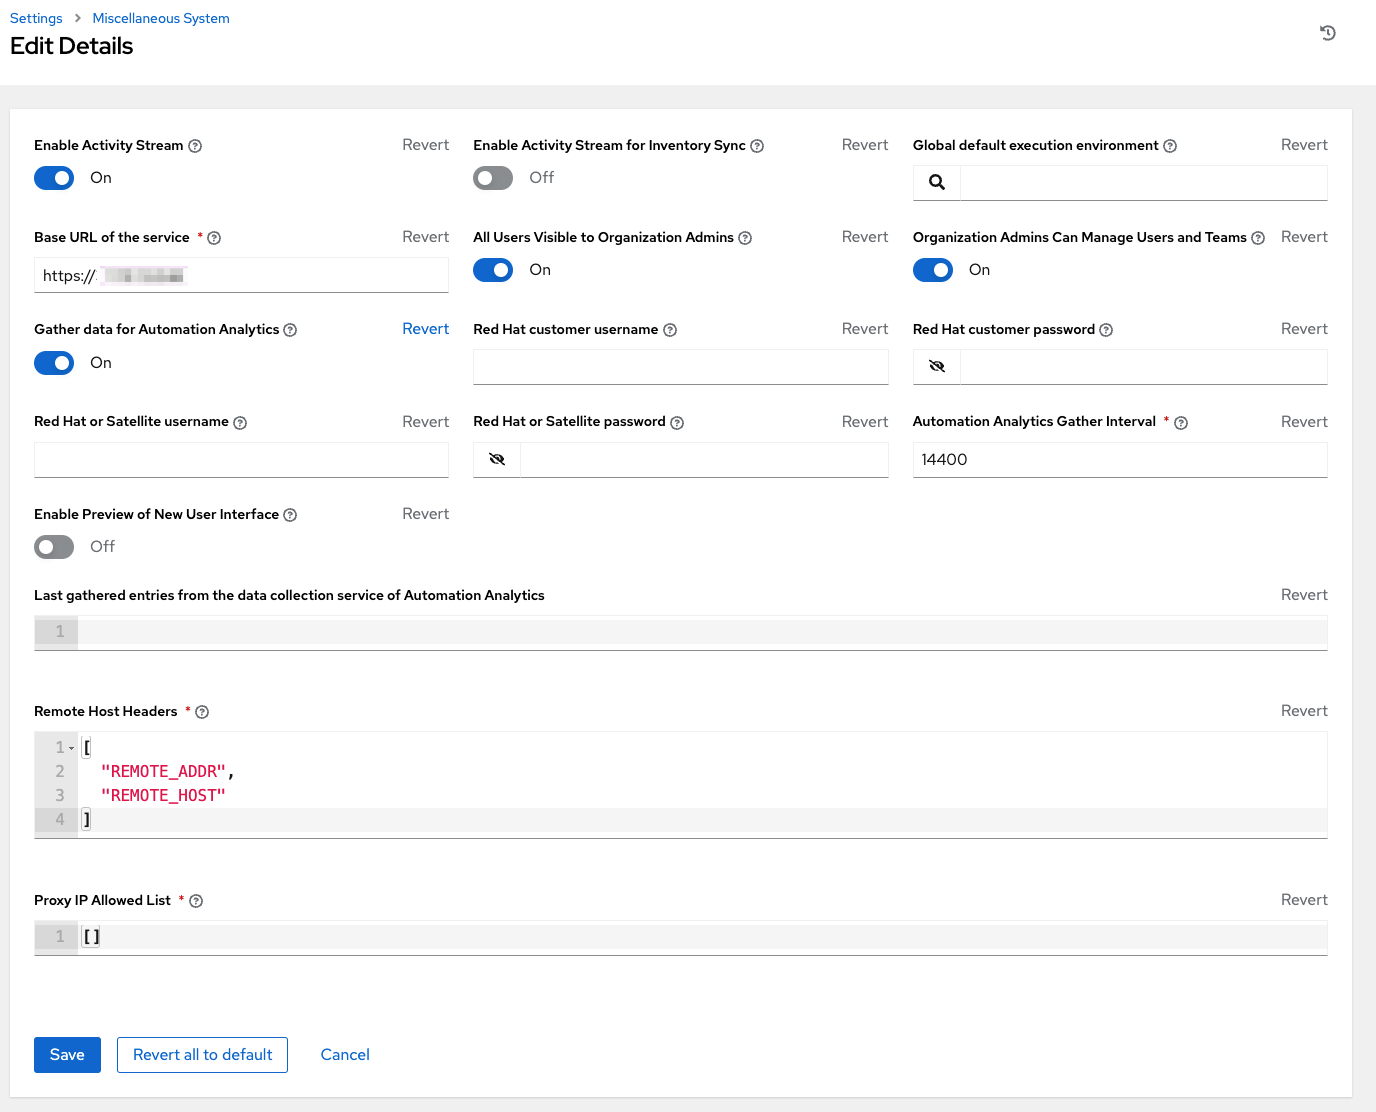The width and height of the screenshot is (1376, 1112).
Task: Navigate back to Settings via breadcrumb
Action: coord(36,18)
